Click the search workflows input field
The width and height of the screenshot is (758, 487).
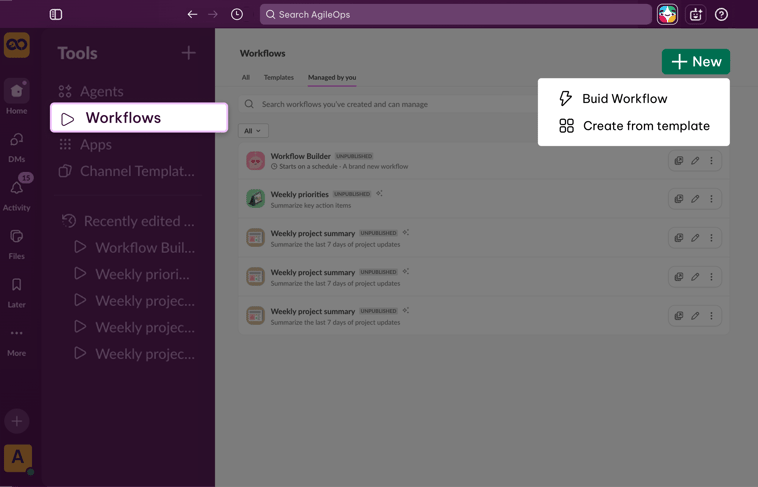[x=388, y=104]
